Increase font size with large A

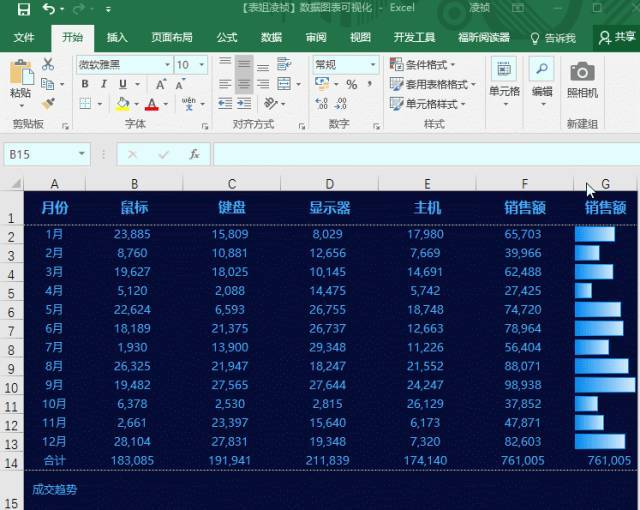(161, 84)
